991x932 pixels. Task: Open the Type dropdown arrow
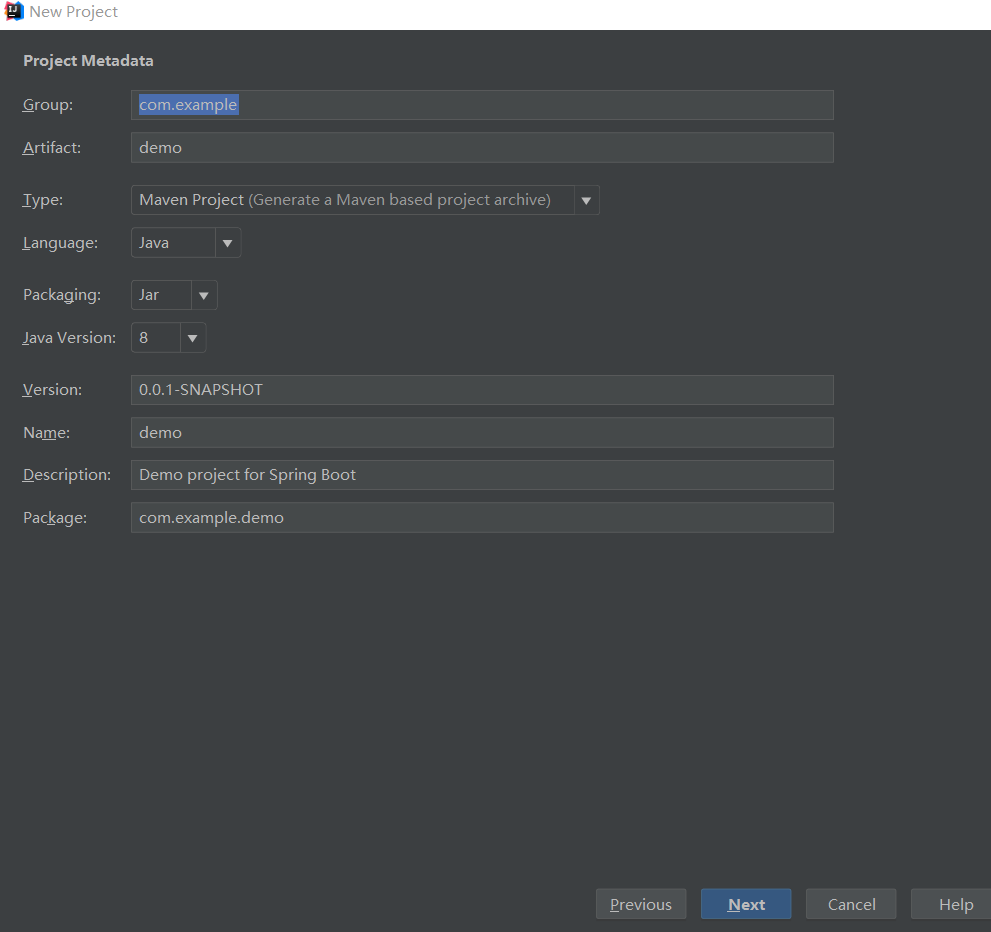point(587,200)
